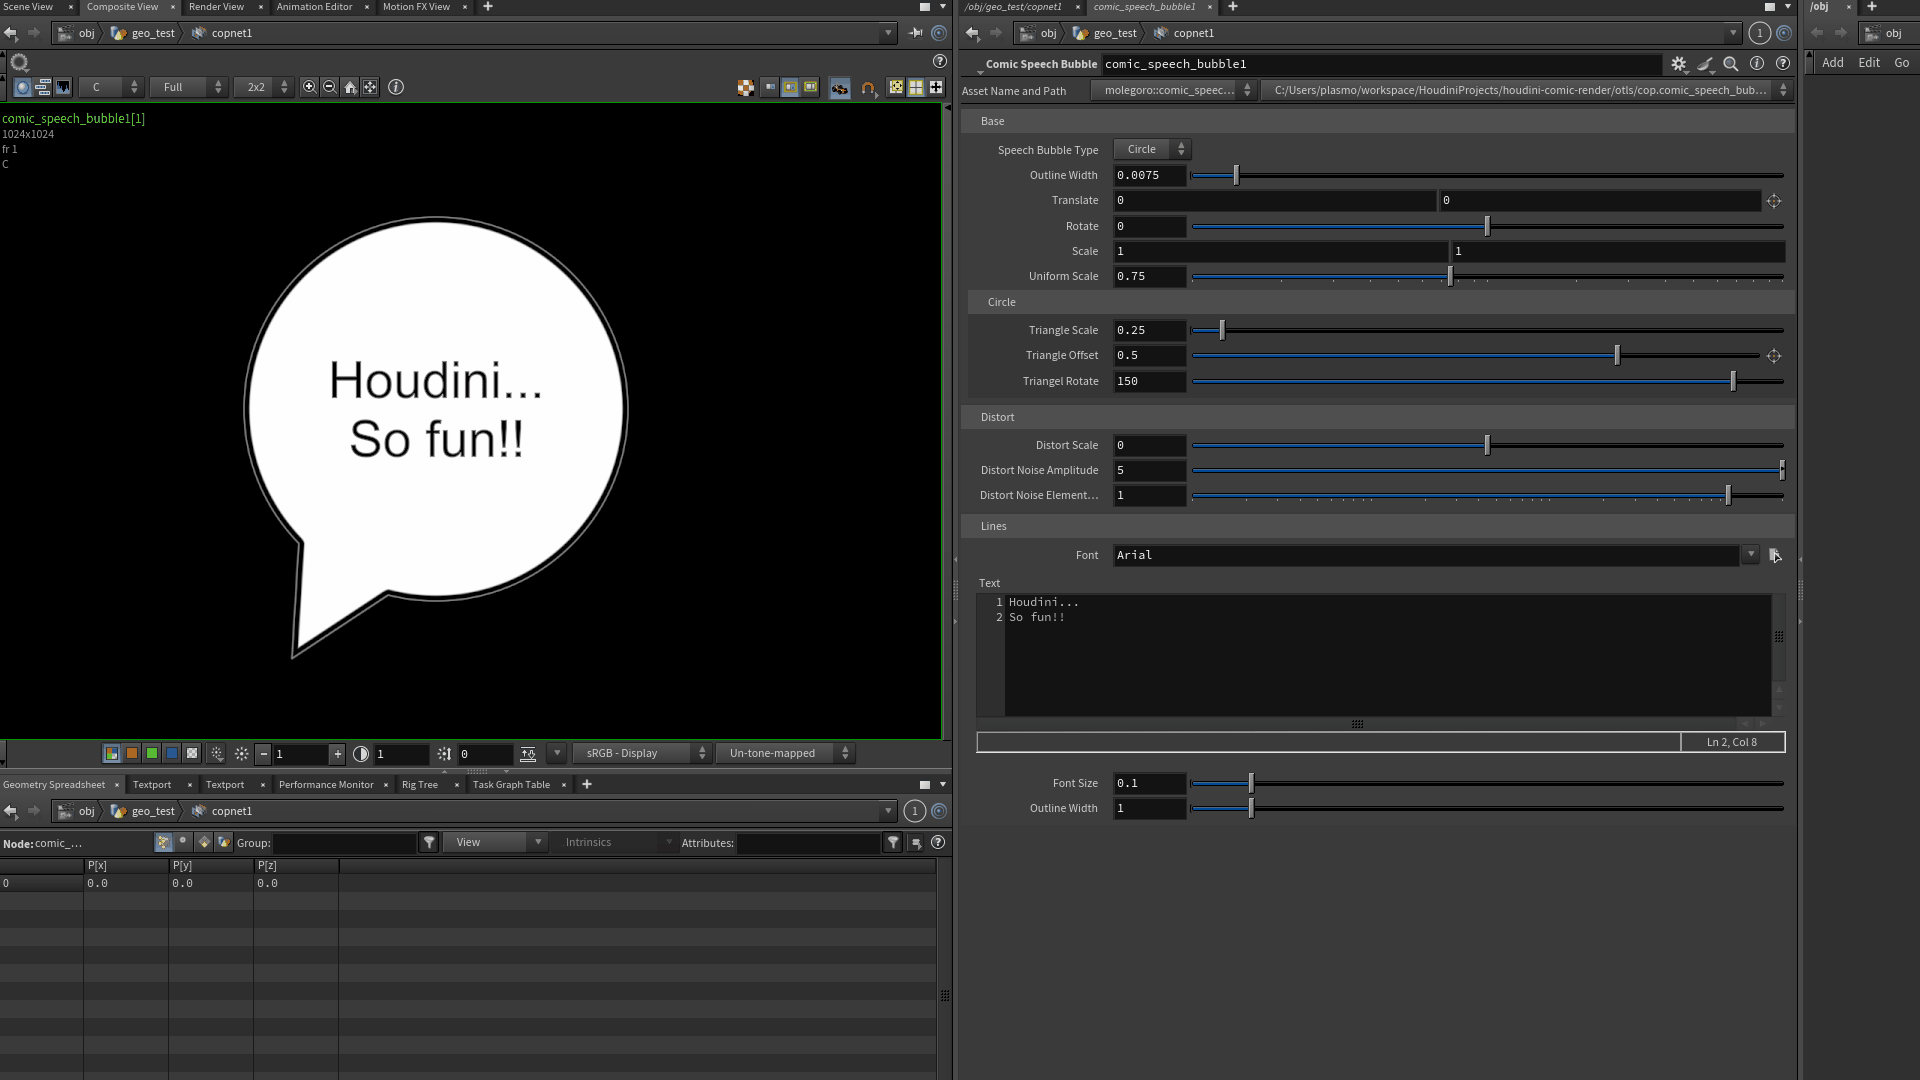The height and width of the screenshot is (1080, 1920).
Task: Open the viewer info icon
Action: click(396, 88)
